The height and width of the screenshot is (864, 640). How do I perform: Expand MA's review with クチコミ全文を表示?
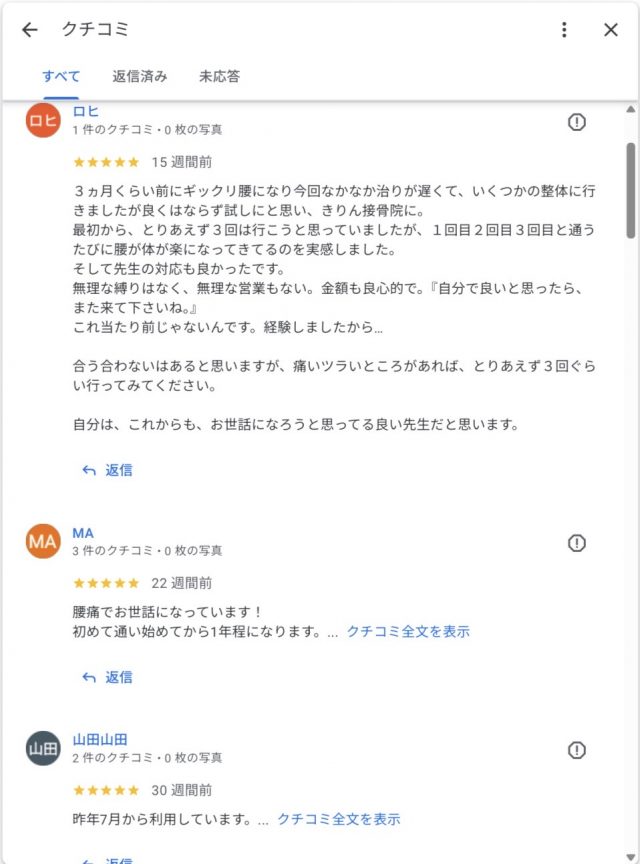pos(409,631)
